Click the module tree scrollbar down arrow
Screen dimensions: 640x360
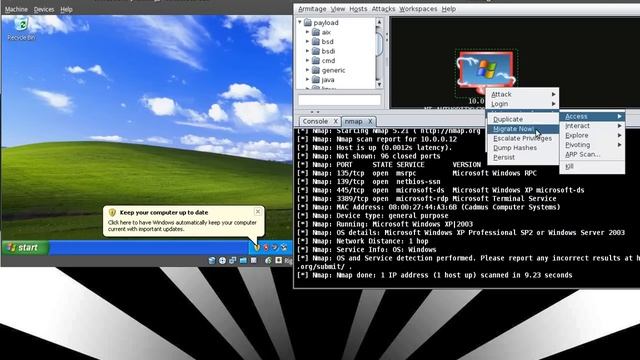[x=379, y=84]
